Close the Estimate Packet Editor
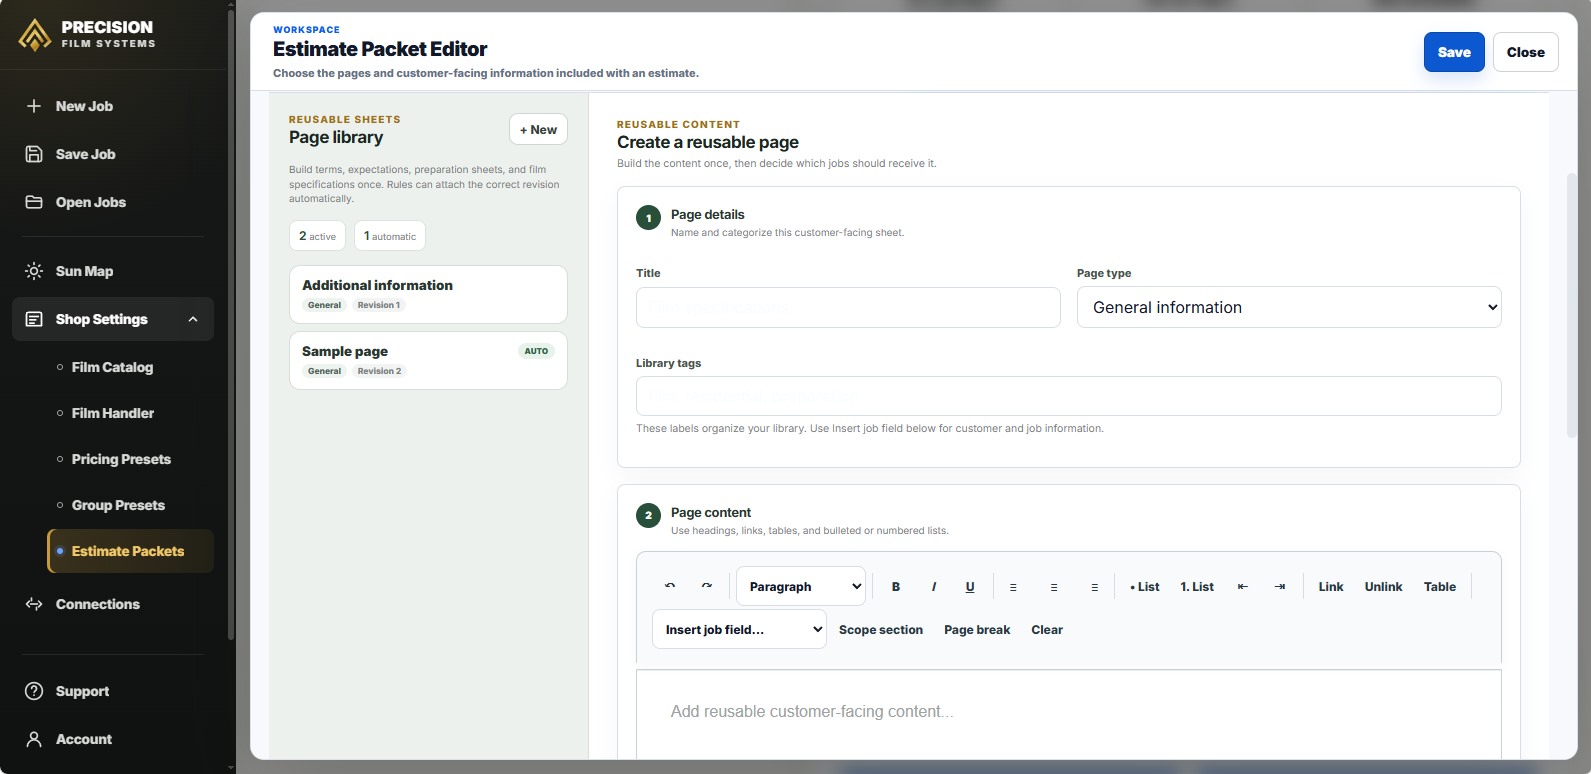This screenshot has width=1591, height=774. [x=1526, y=52]
